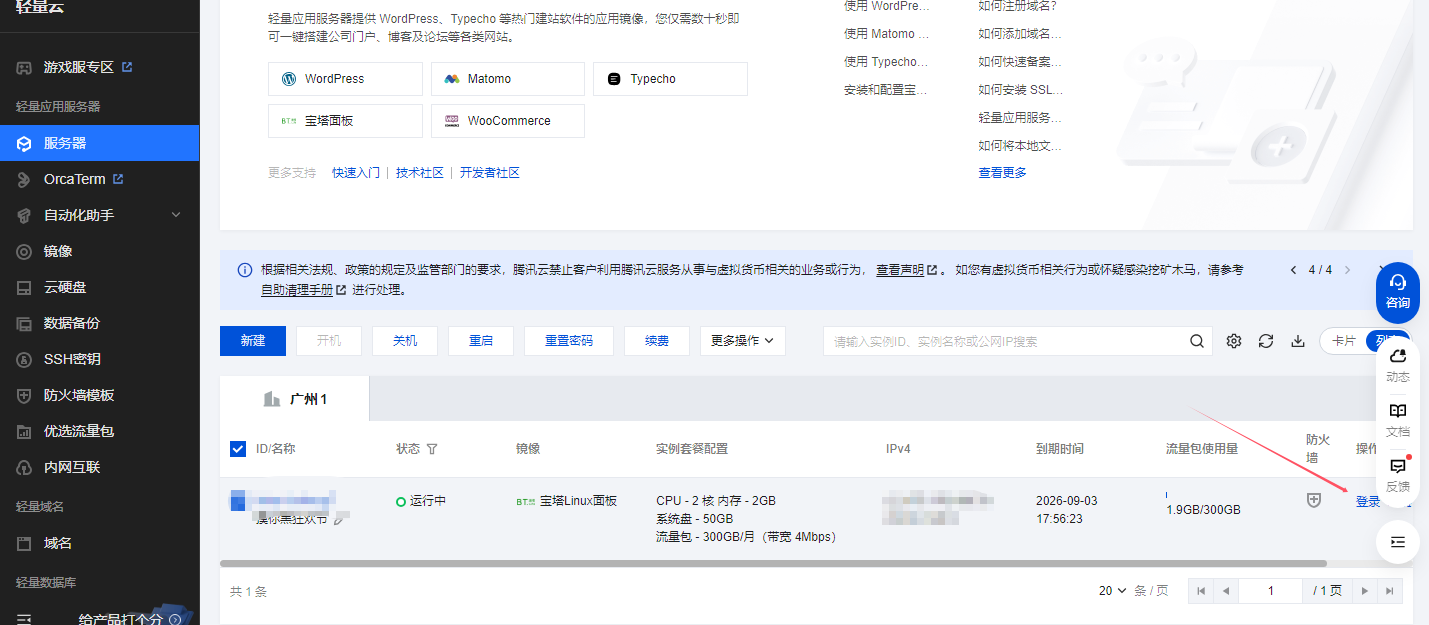
Task: Click the info icon in the notice banner
Action: click(244, 270)
